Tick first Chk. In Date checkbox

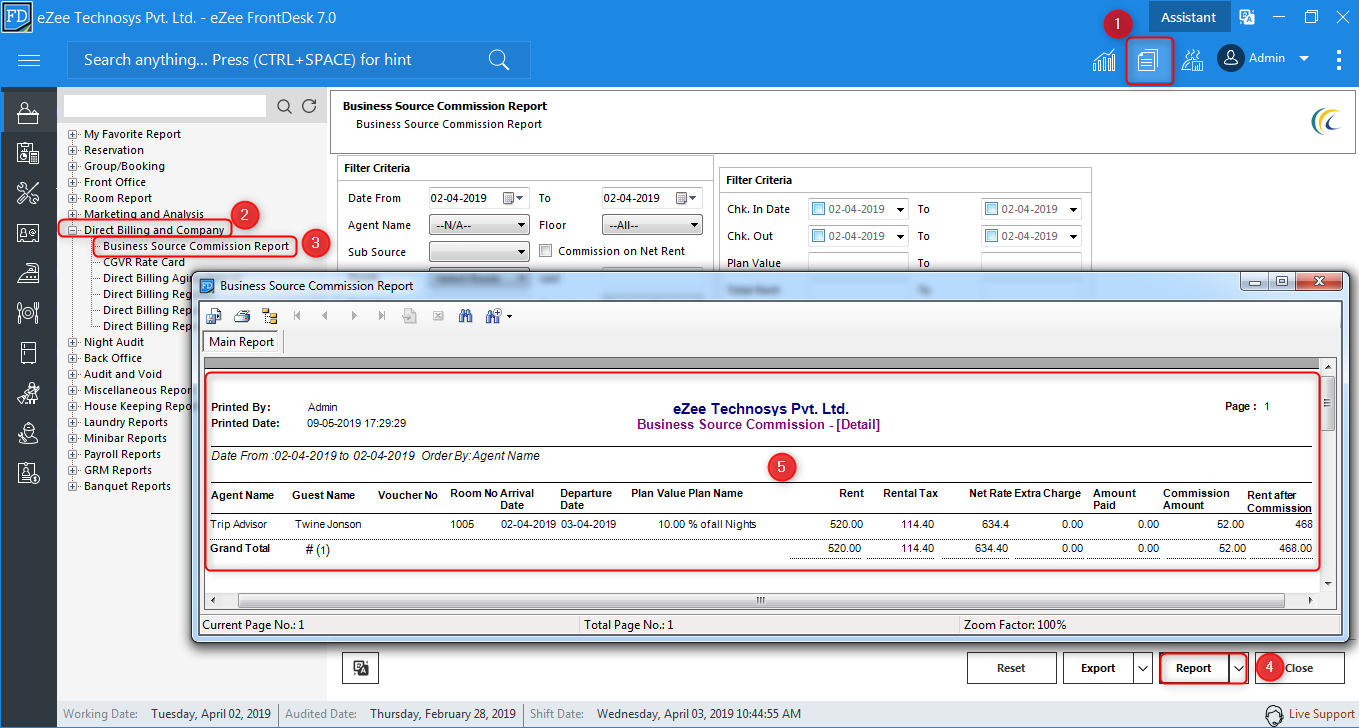click(819, 209)
